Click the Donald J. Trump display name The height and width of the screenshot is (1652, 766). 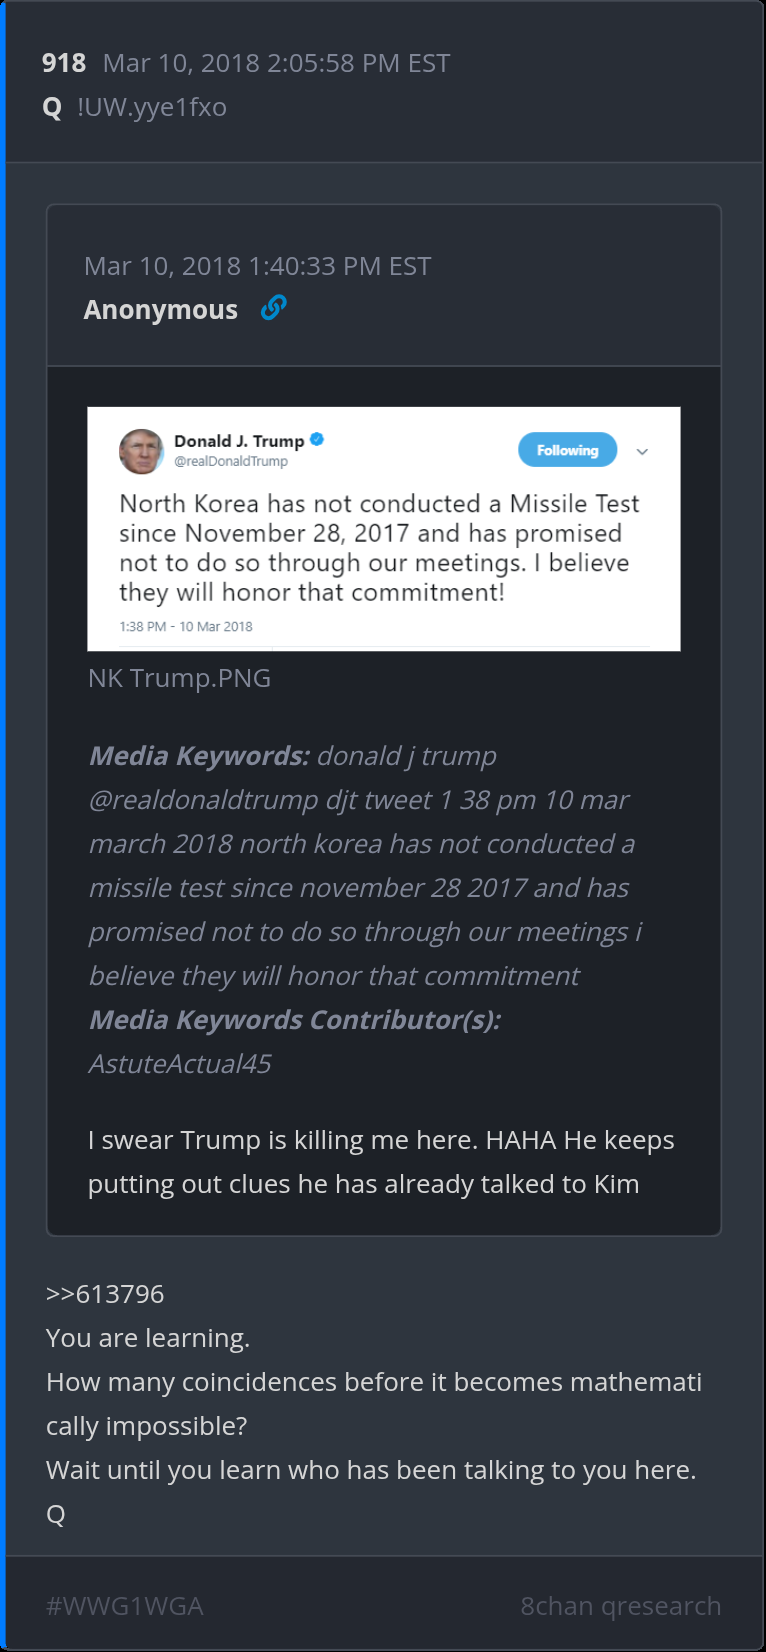(x=239, y=441)
